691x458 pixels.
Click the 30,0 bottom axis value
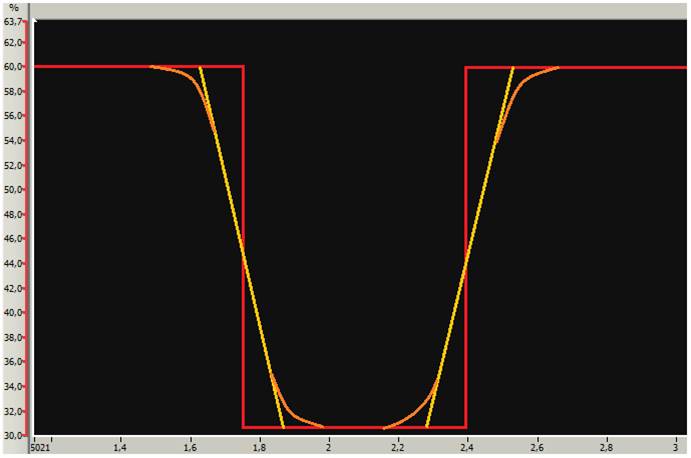(11, 435)
